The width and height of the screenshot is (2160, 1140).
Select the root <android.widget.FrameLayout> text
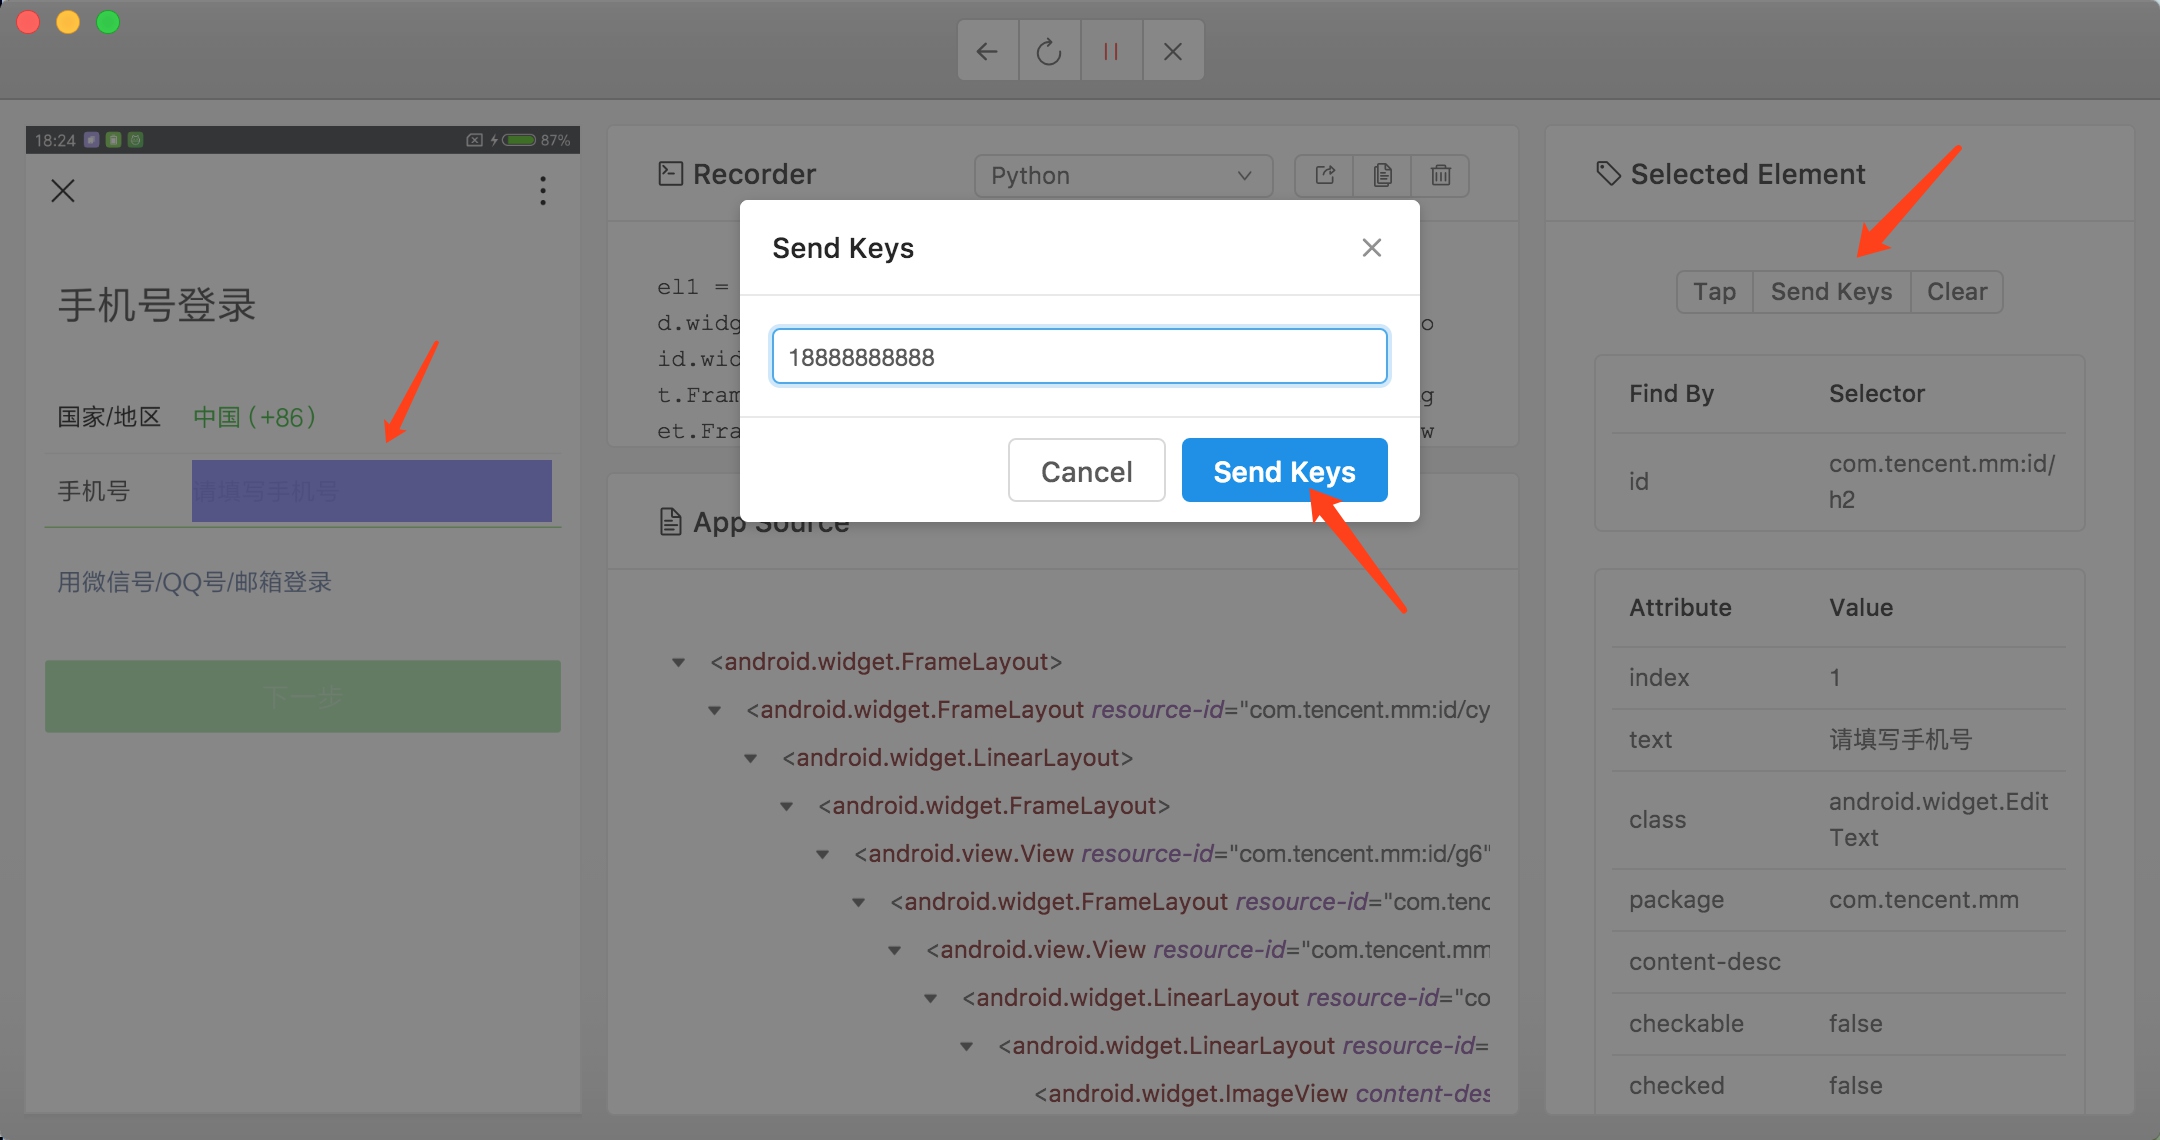886,662
